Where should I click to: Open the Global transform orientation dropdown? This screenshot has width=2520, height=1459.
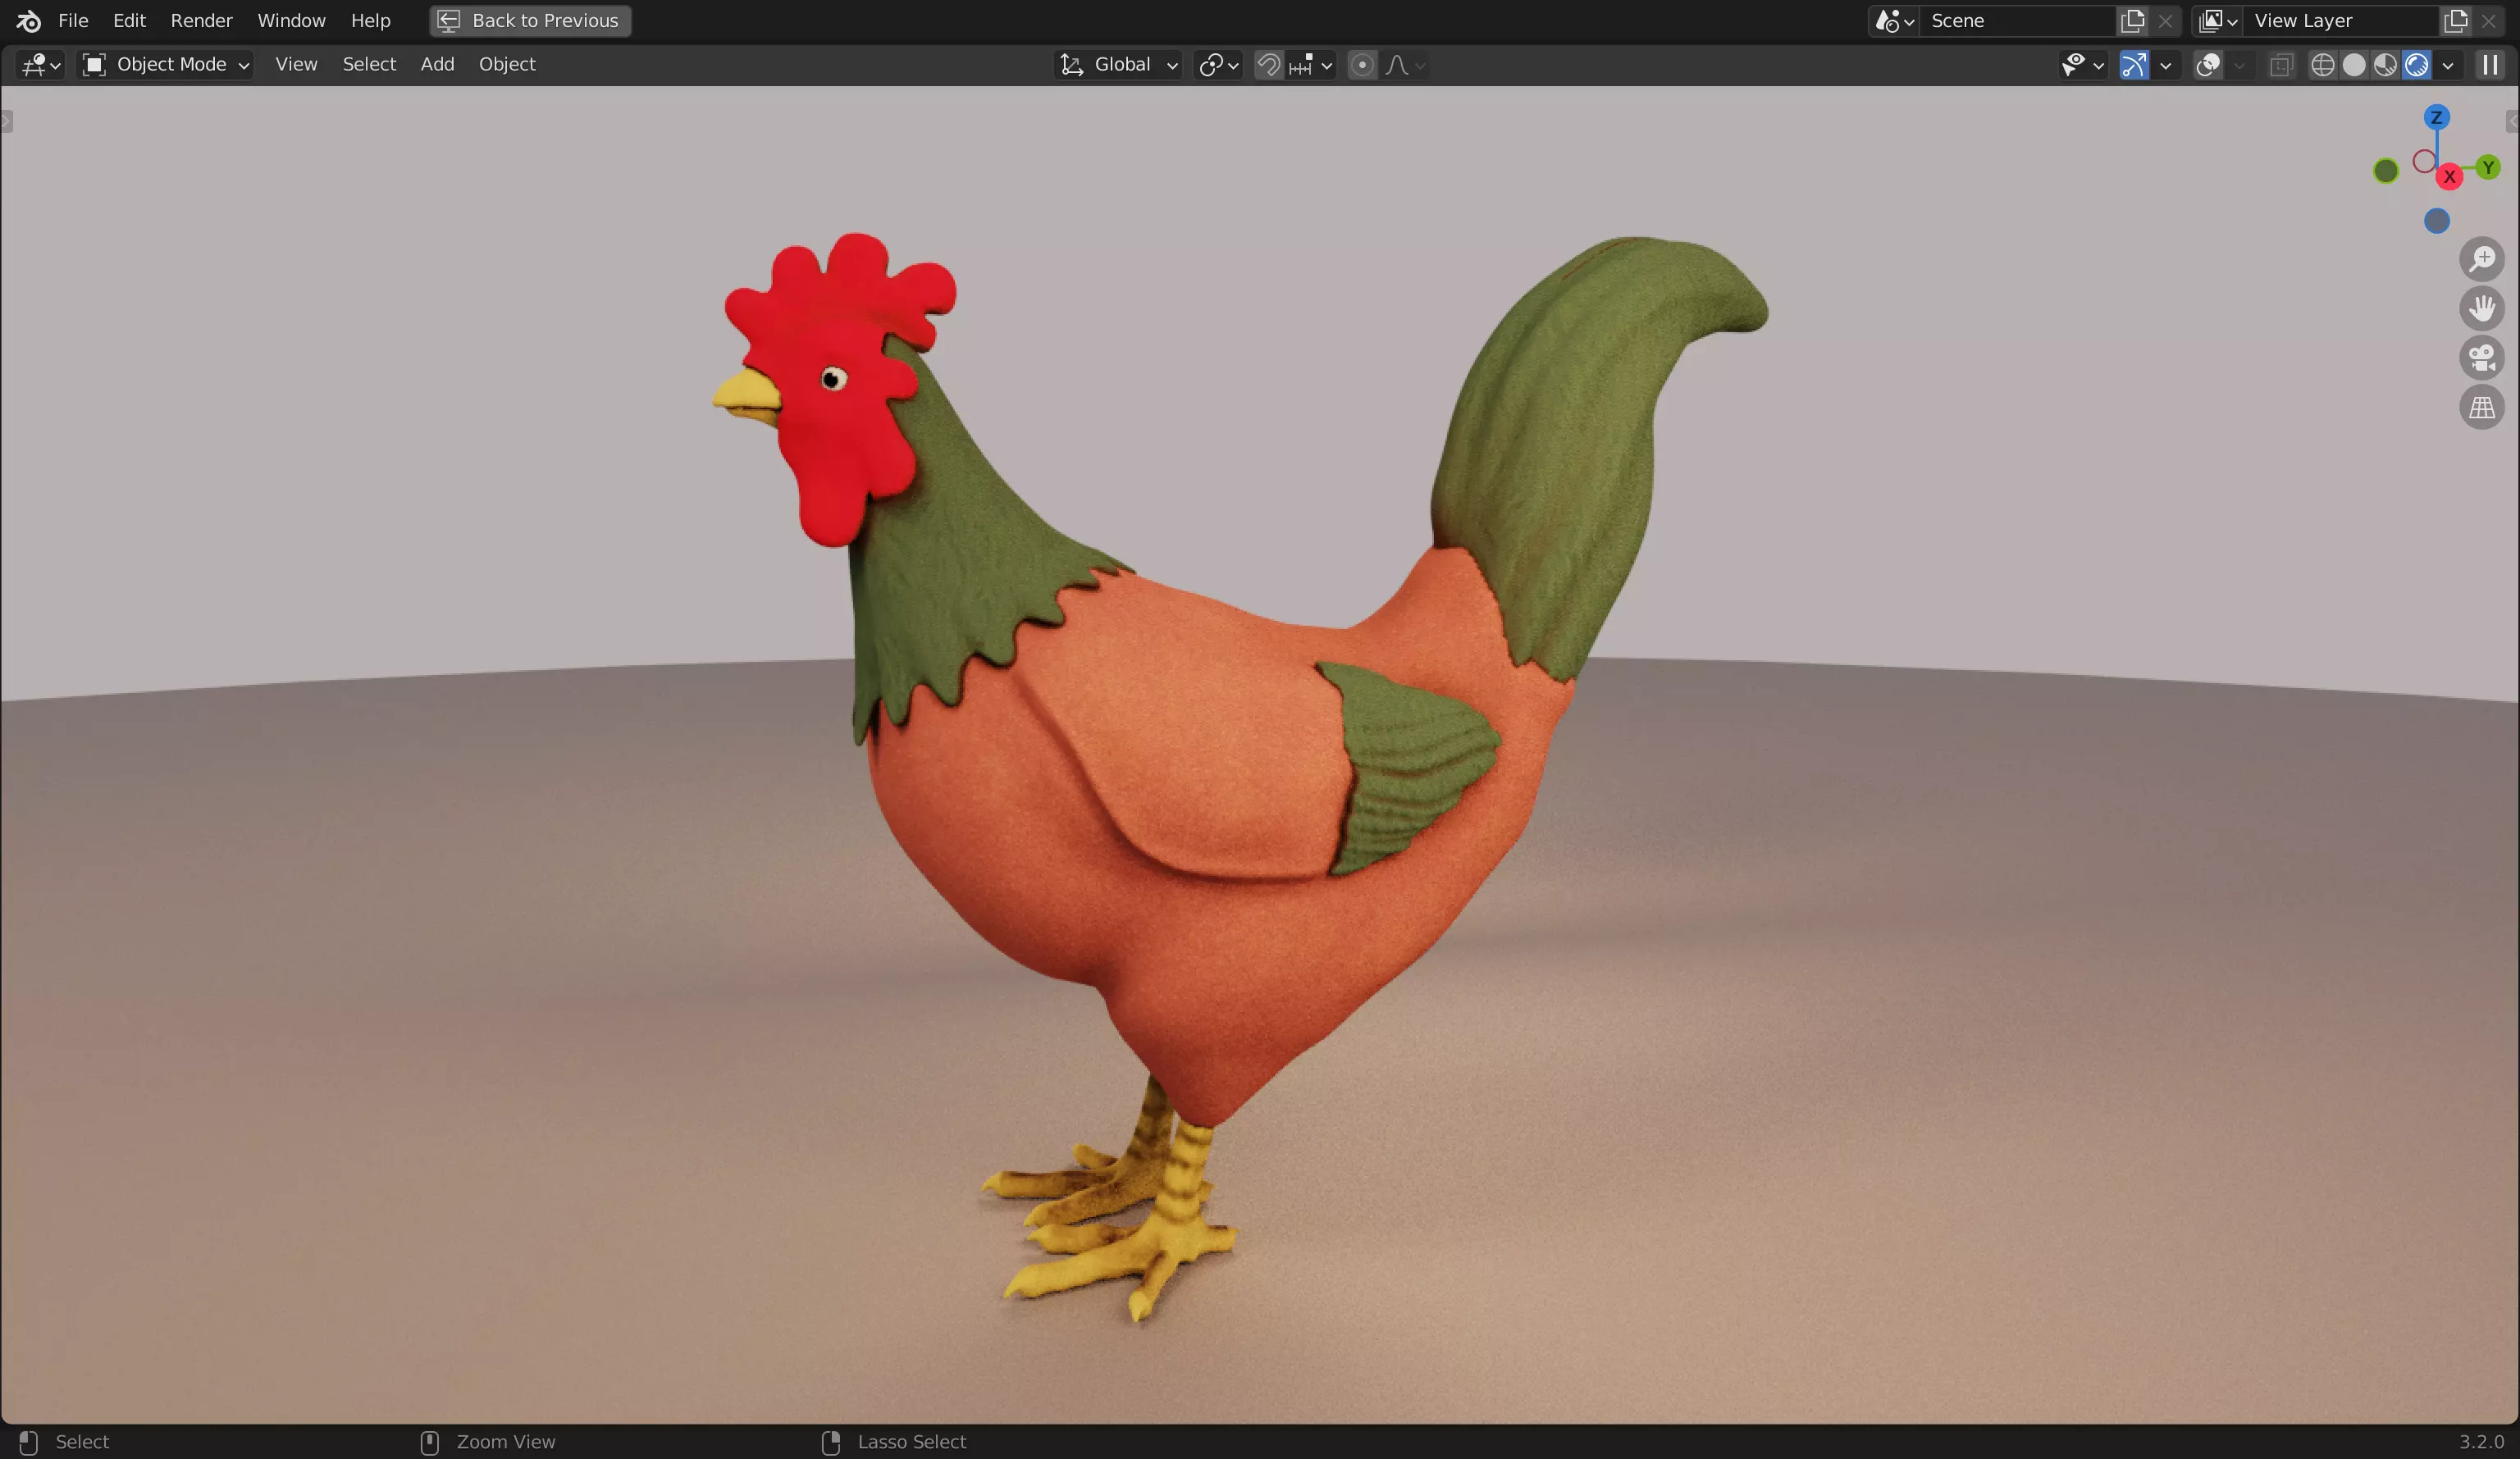(x=1120, y=65)
